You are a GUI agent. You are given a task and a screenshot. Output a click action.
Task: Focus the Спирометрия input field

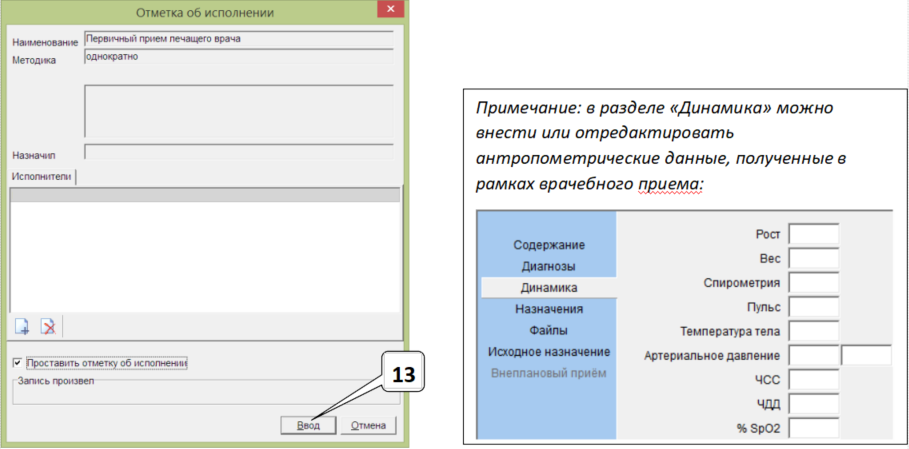tap(813, 283)
